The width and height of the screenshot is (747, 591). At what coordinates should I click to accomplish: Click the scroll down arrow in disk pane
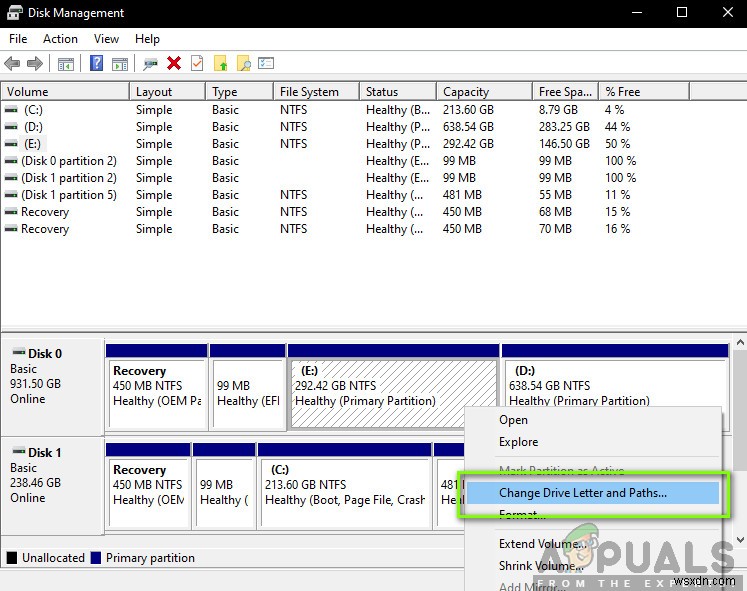(x=740, y=540)
